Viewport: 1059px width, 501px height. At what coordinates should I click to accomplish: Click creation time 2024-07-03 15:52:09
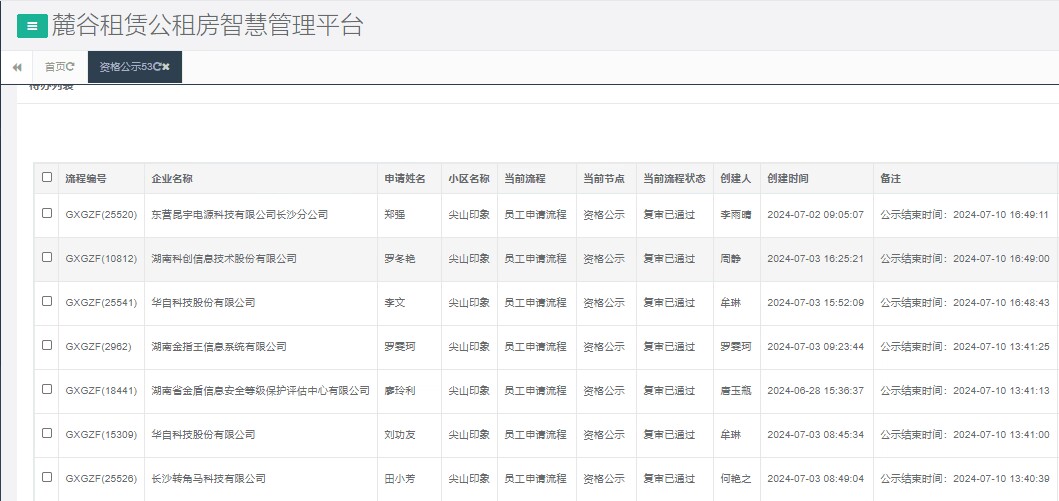(815, 303)
